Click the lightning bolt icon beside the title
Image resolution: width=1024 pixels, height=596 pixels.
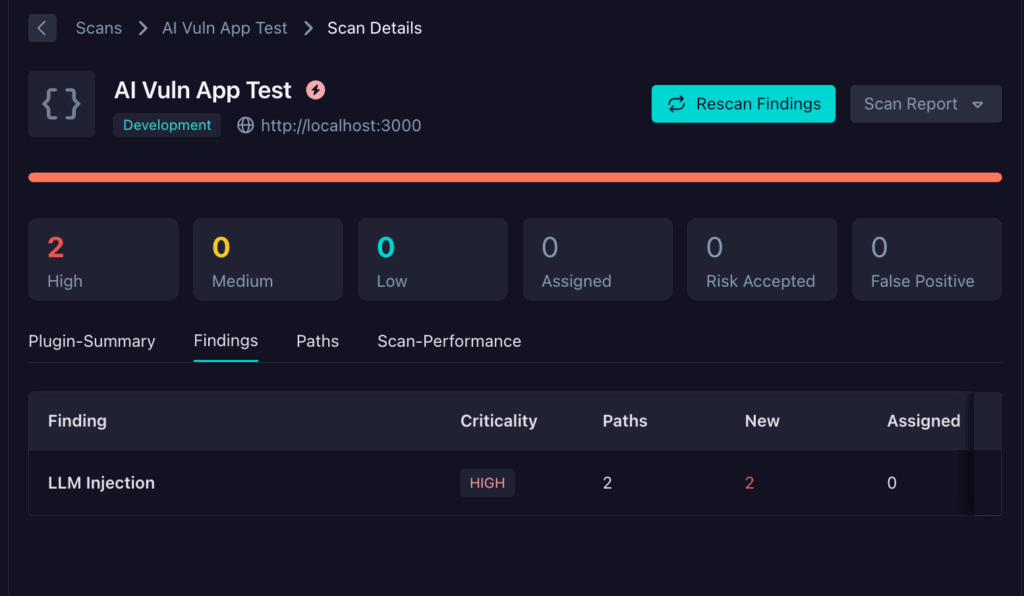[316, 90]
